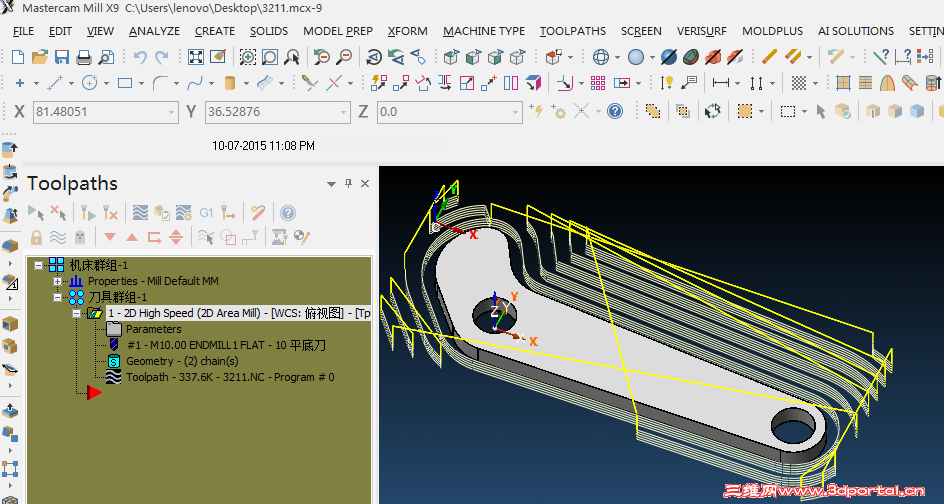Open the Y coordinate dropdown arrow

coord(344,112)
